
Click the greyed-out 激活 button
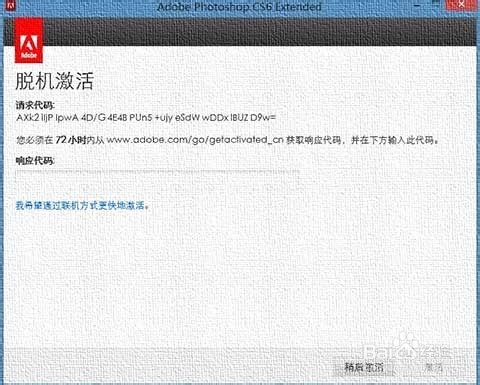coord(433,368)
